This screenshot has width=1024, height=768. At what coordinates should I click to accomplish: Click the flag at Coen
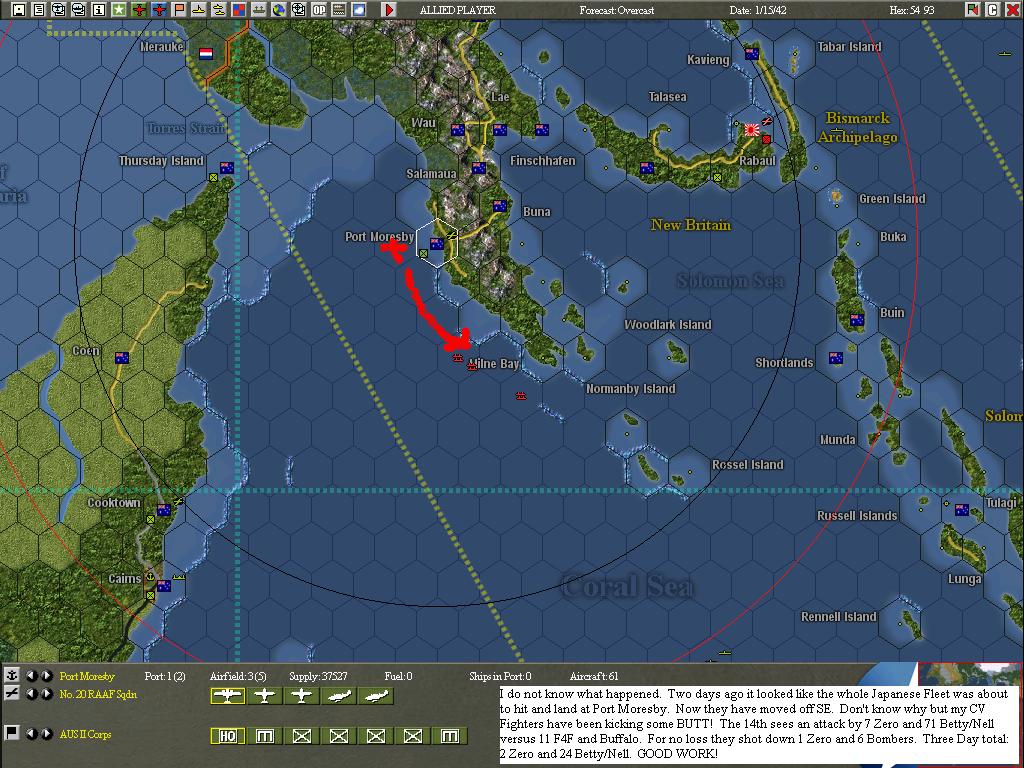(121, 357)
